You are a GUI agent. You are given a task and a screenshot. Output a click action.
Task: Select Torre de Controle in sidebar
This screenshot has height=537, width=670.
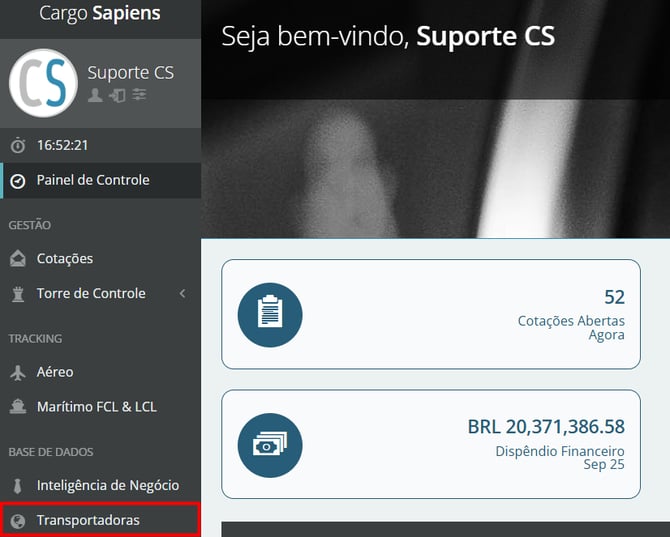click(x=91, y=294)
